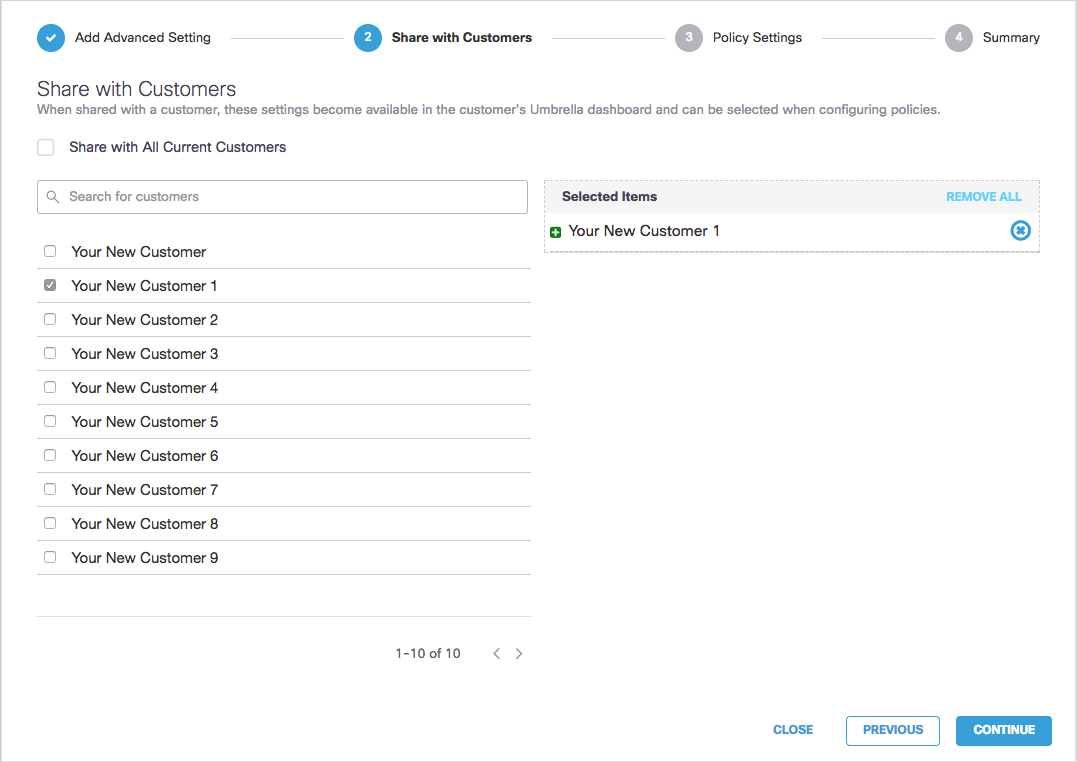The width and height of the screenshot is (1077, 762).
Task: Click the Add Advanced Setting step label
Action: pos(142,38)
